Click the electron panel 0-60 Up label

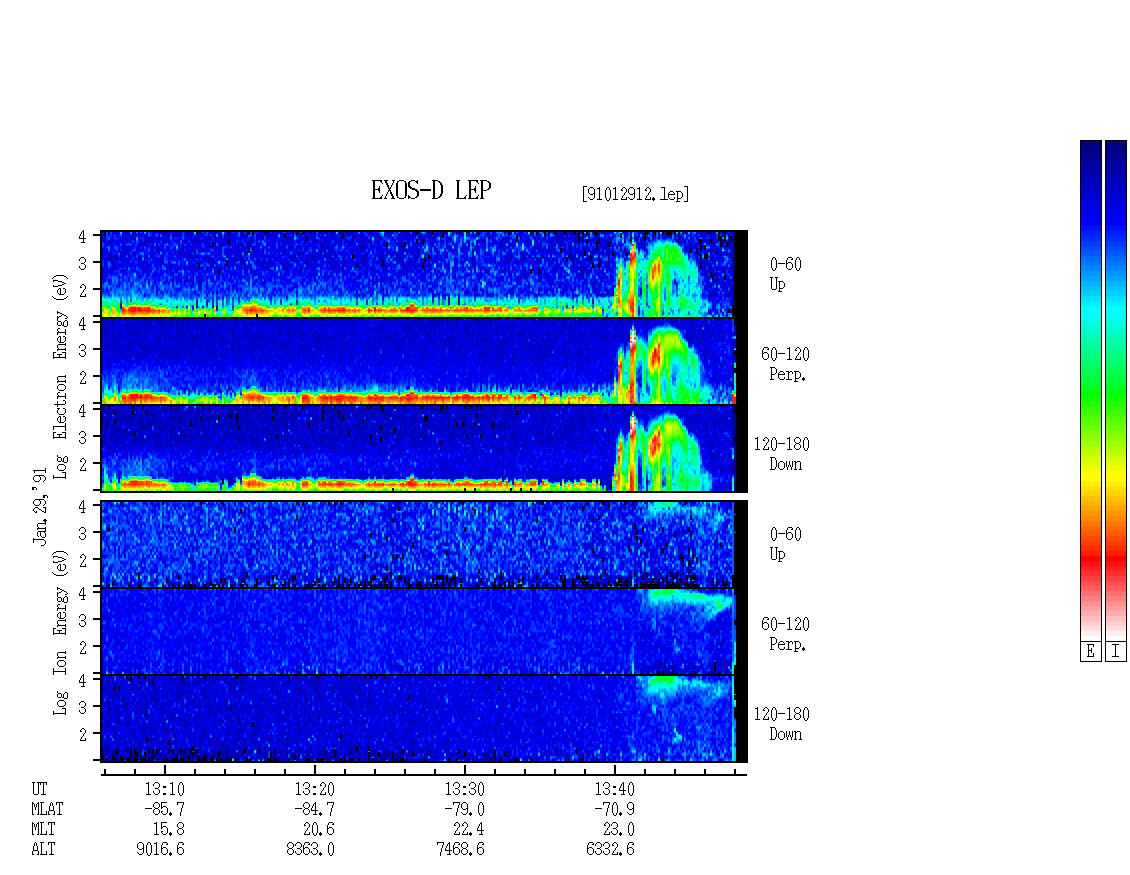(x=786, y=274)
